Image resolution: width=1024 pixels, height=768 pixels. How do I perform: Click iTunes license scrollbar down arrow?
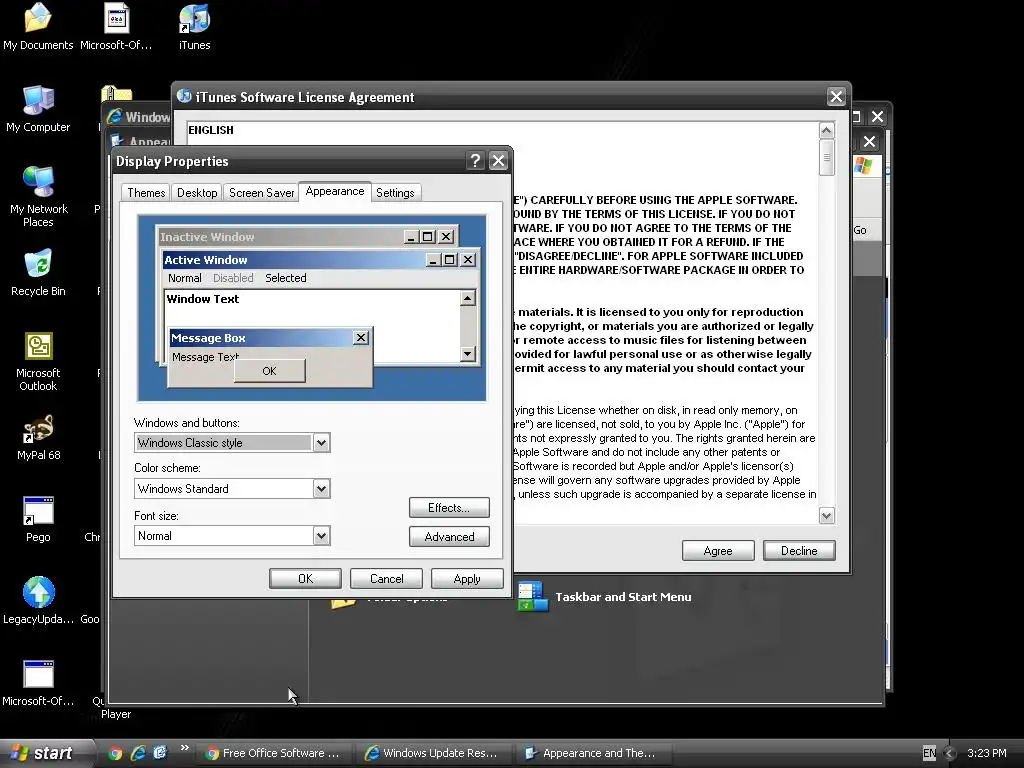click(x=826, y=516)
